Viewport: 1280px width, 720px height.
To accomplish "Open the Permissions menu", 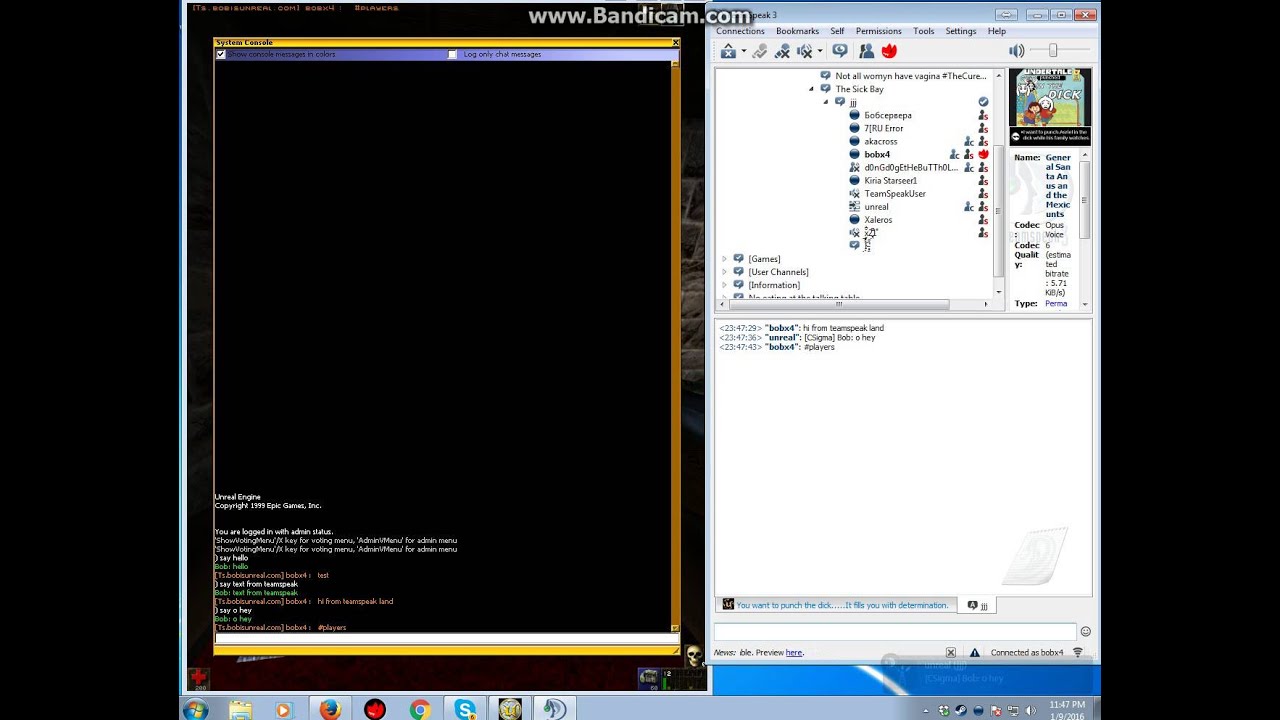I will tap(878, 31).
